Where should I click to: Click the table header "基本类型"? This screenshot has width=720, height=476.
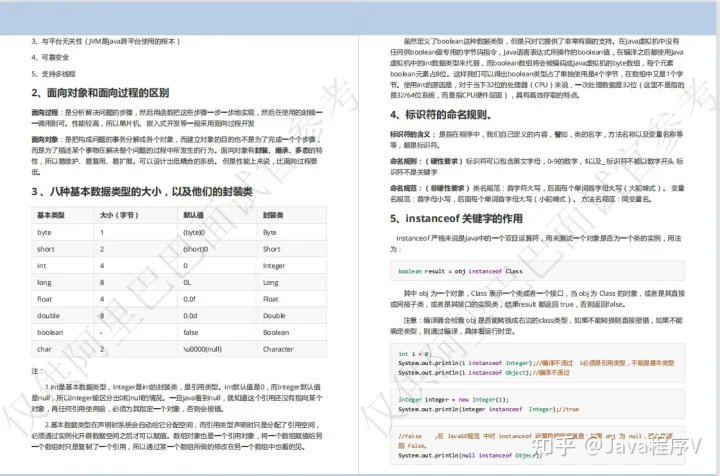[51, 215]
